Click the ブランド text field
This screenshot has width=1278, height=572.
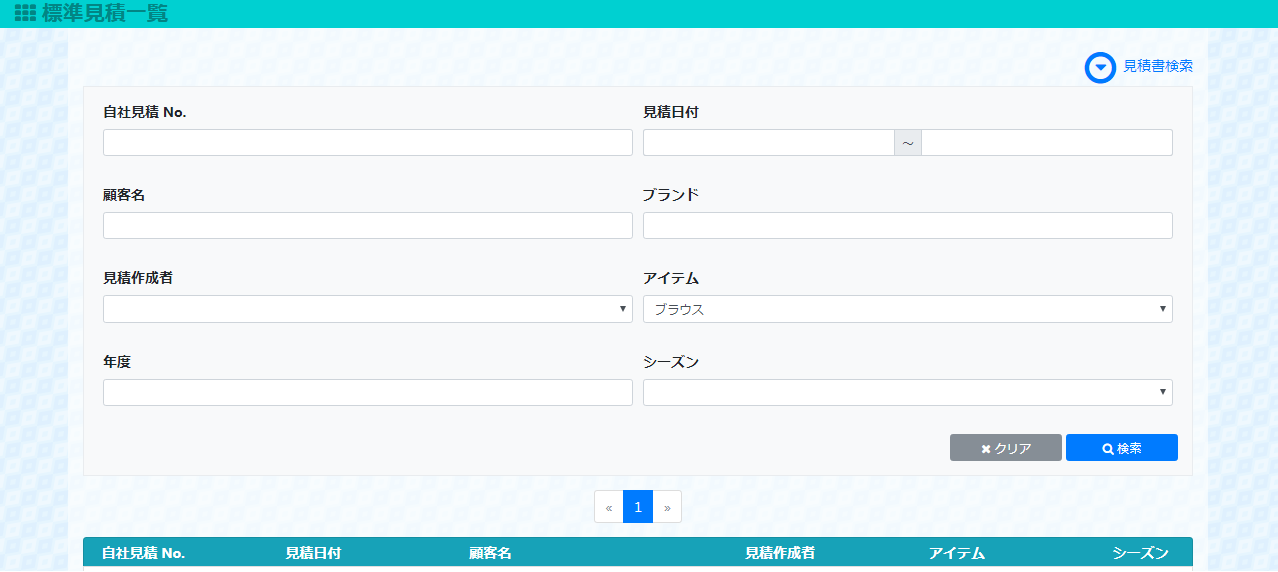pos(907,226)
